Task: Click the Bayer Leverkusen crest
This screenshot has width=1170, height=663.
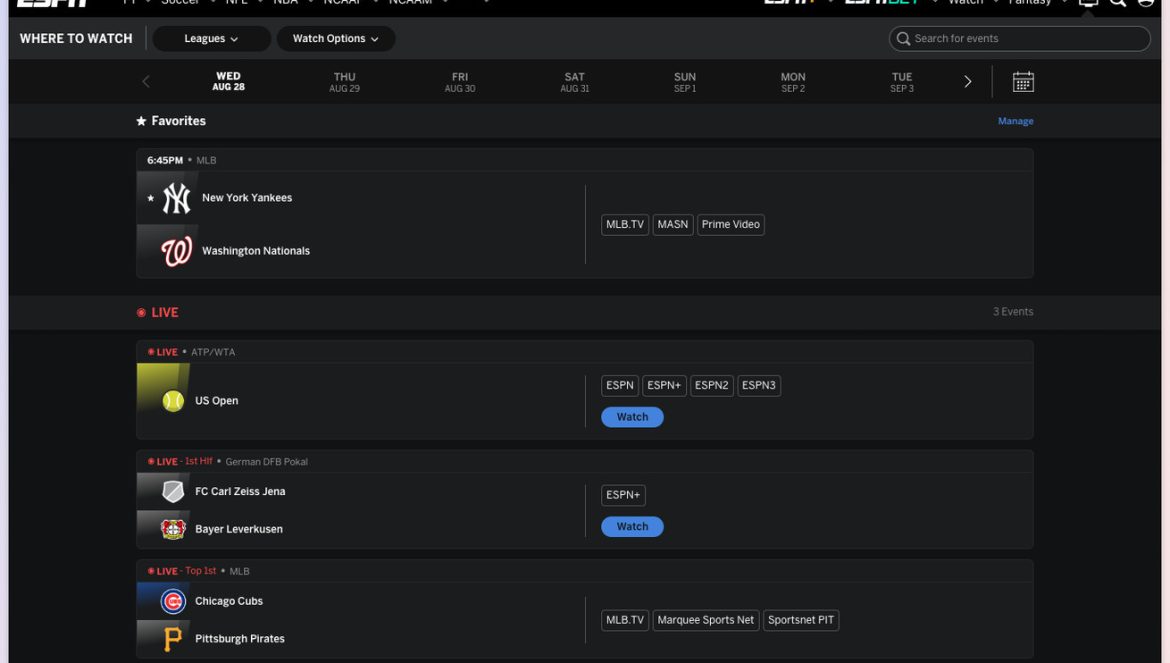Action: click(173, 530)
